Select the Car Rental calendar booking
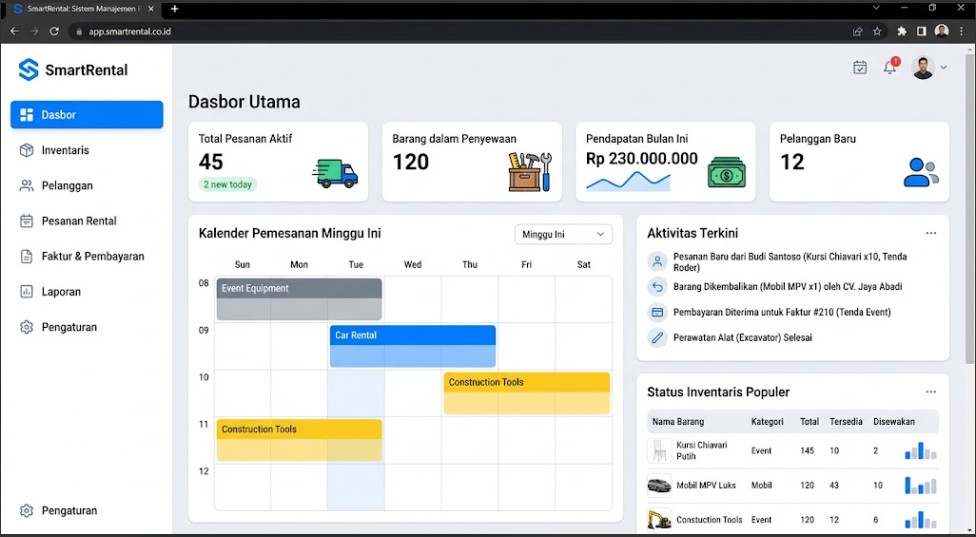Viewport: 976px width, 537px height. 413,346
